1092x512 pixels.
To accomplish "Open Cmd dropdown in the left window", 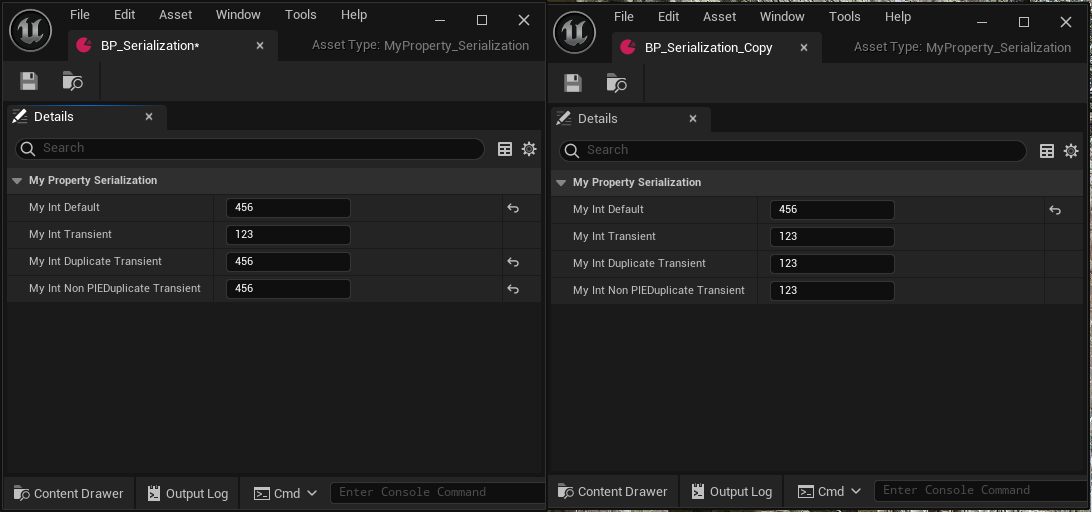I will click(x=286, y=493).
